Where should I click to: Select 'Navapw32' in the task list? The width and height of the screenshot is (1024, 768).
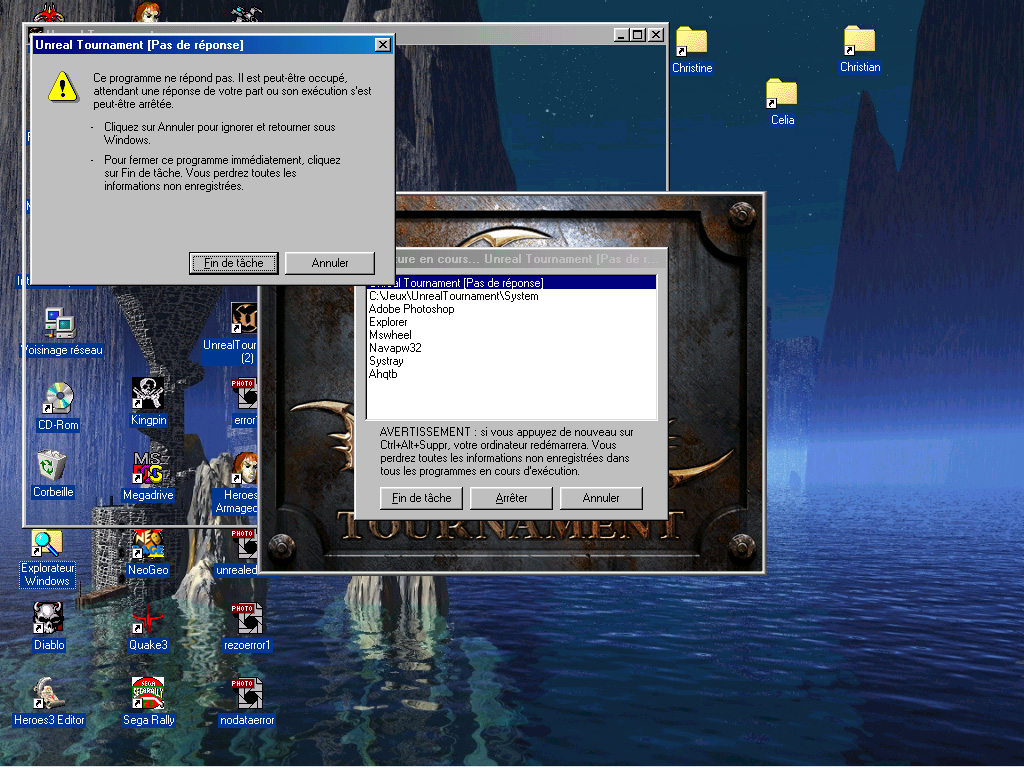coord(512,348)
